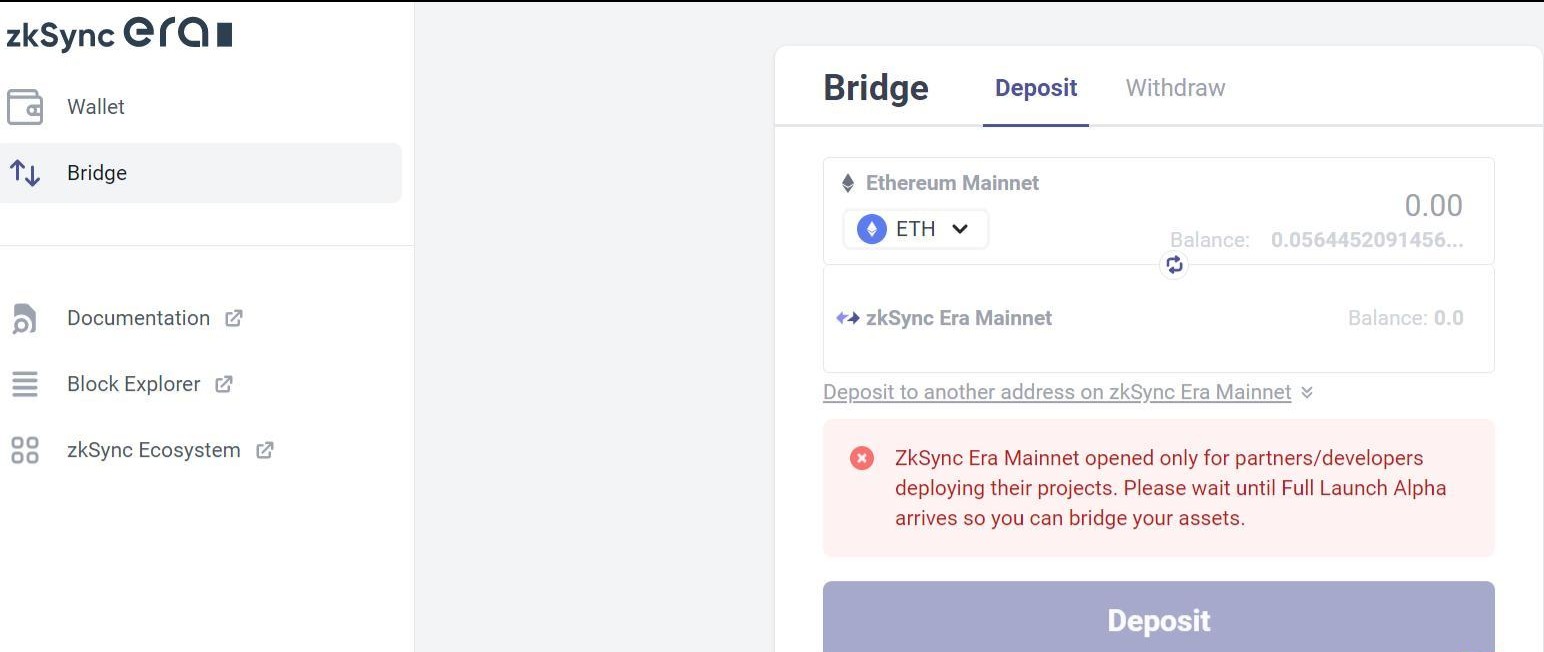Image resolution: width=1544 pixels, height=652 pixels.
Task: Click Deposit to another address link
Action: tap(1057, 392)
